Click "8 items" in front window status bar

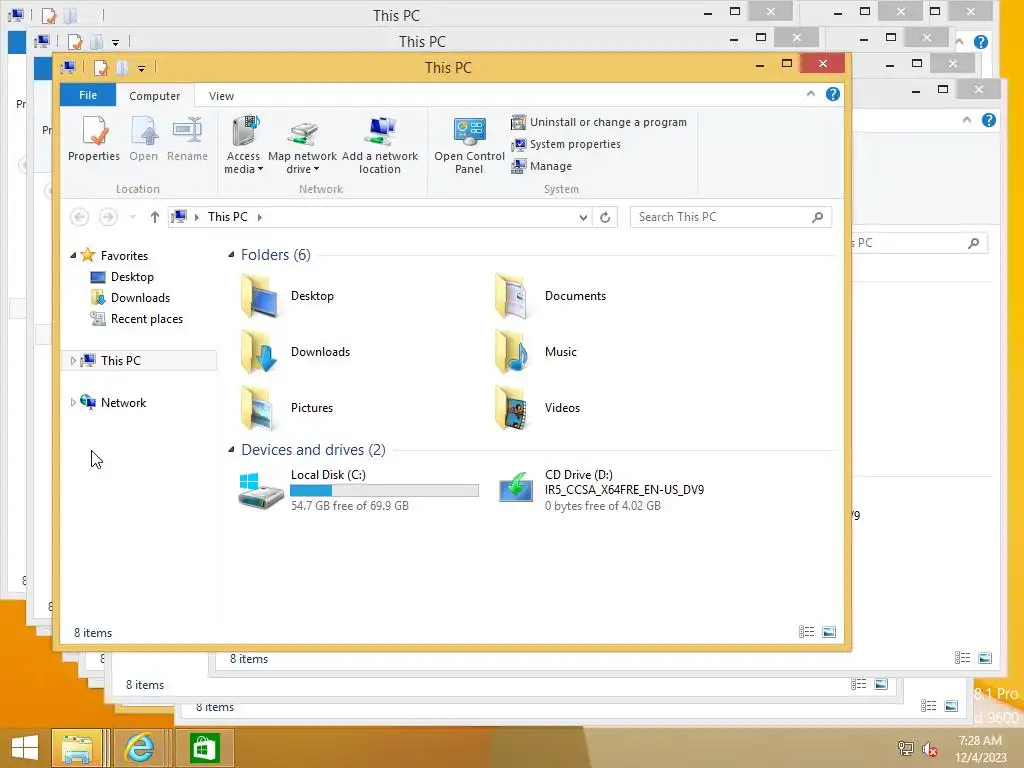pos(93,633)
